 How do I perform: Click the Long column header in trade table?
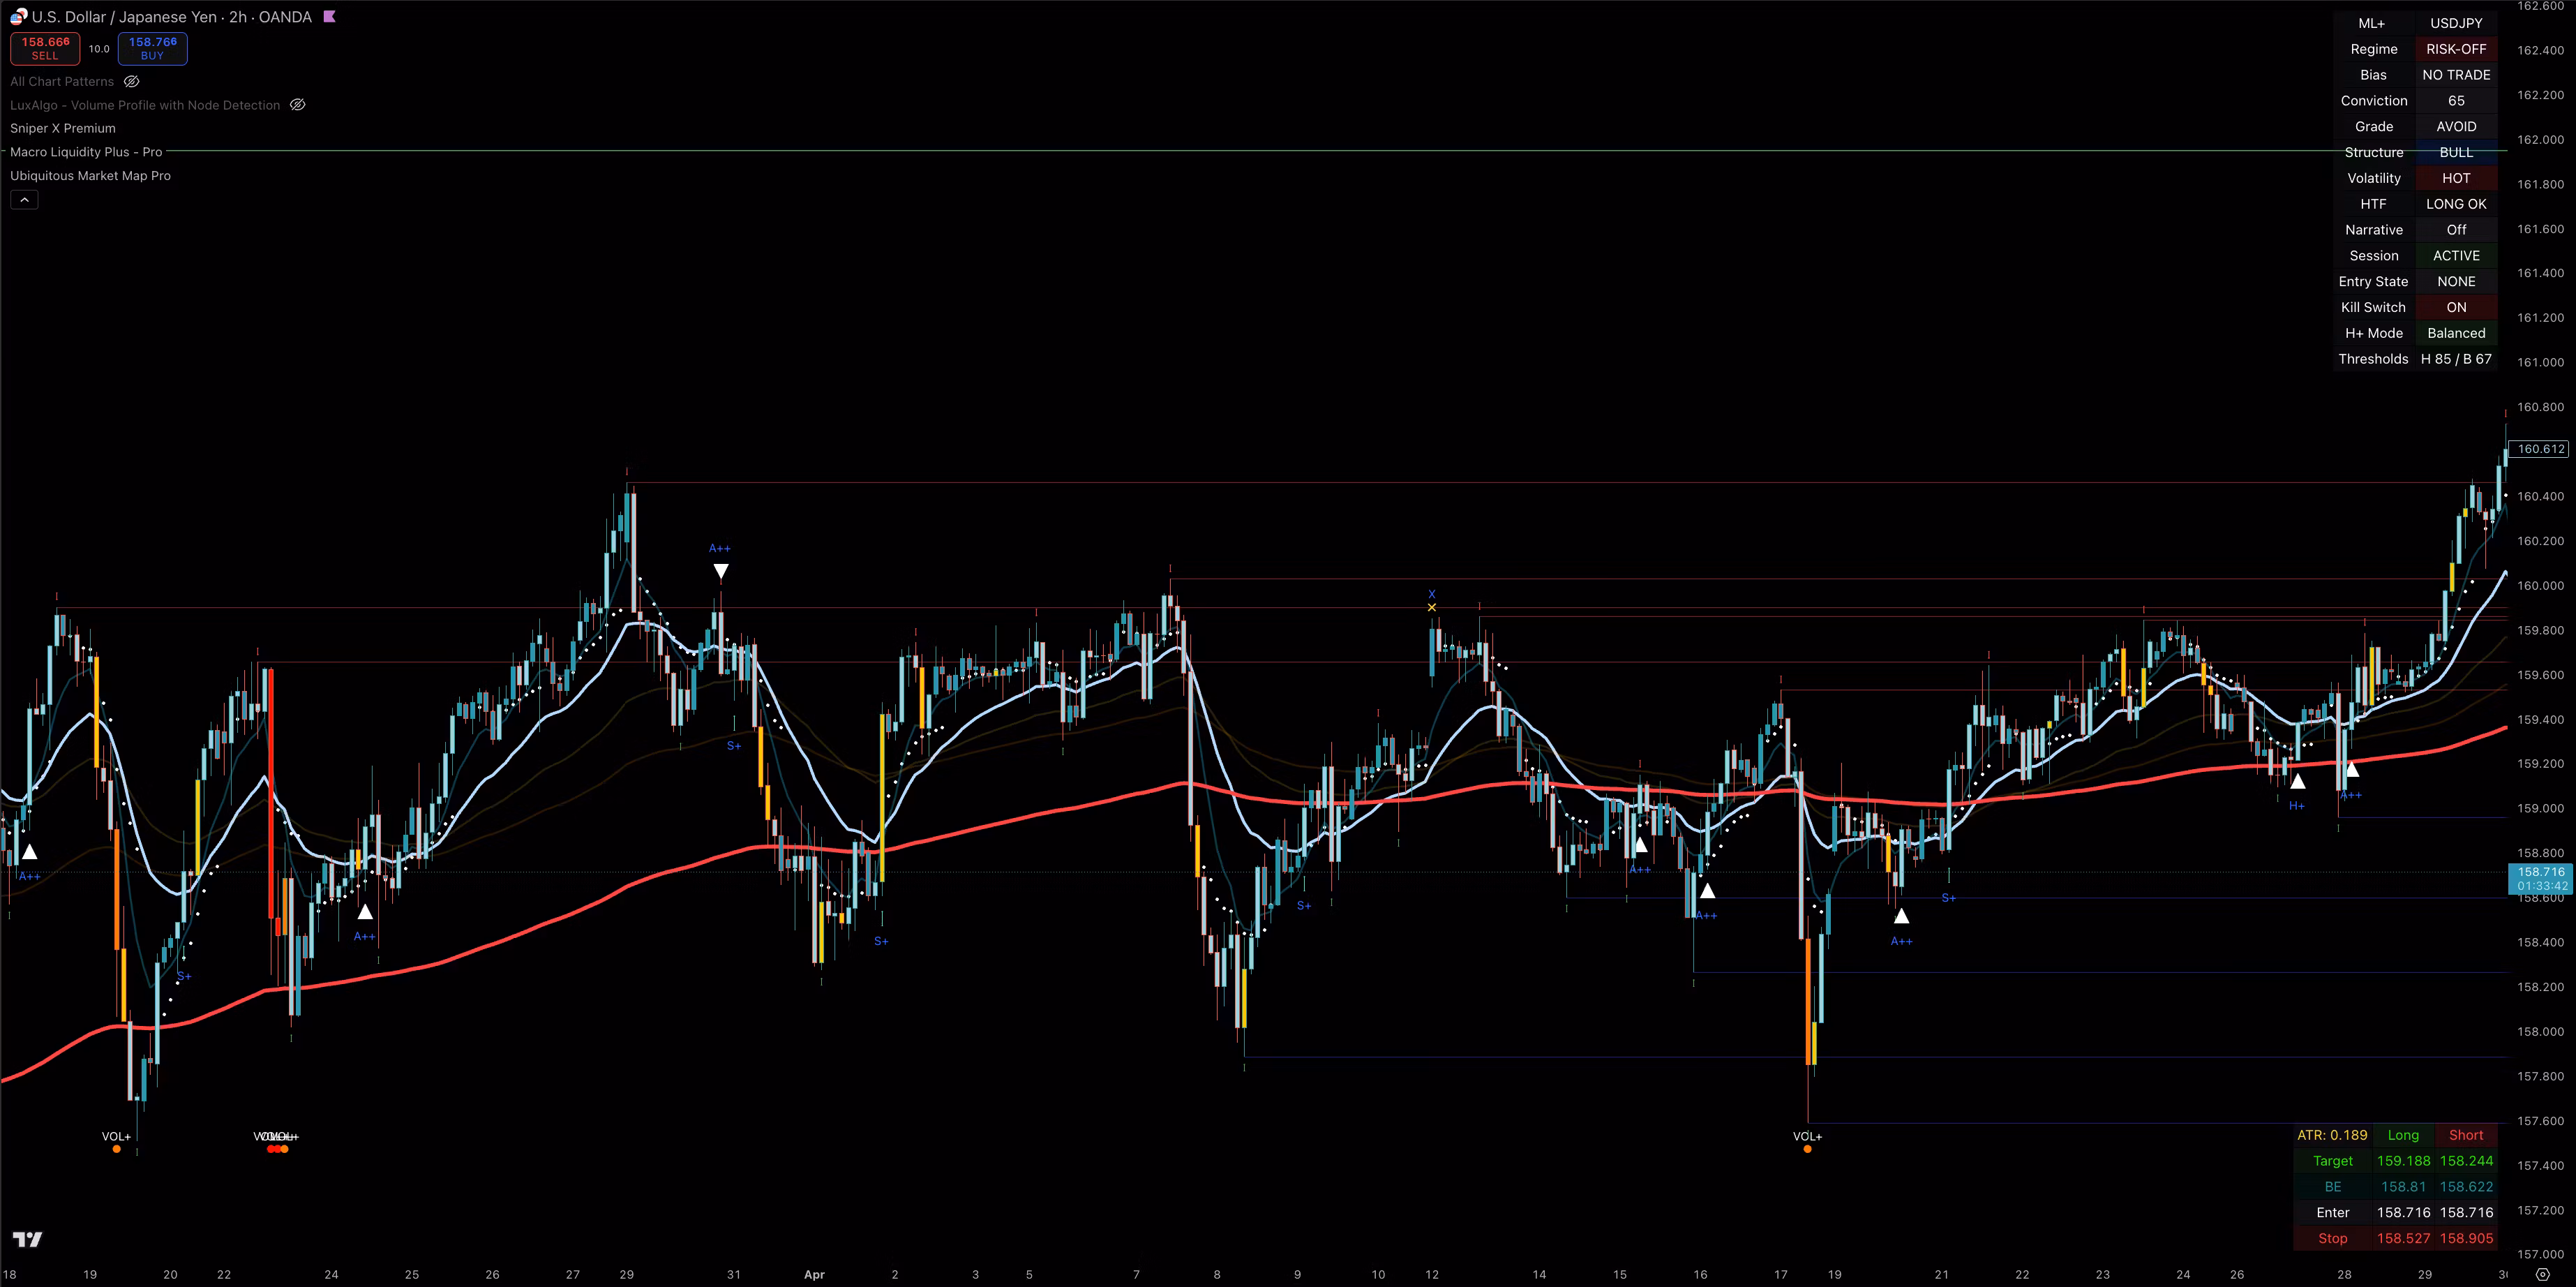(x=2403, y=1135)
